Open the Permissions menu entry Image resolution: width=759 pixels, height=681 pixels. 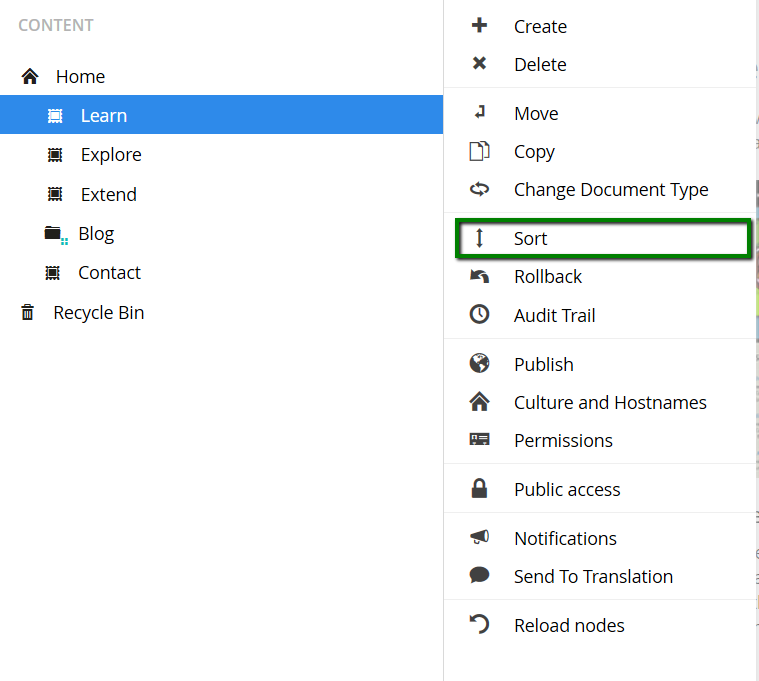[563, 441]
